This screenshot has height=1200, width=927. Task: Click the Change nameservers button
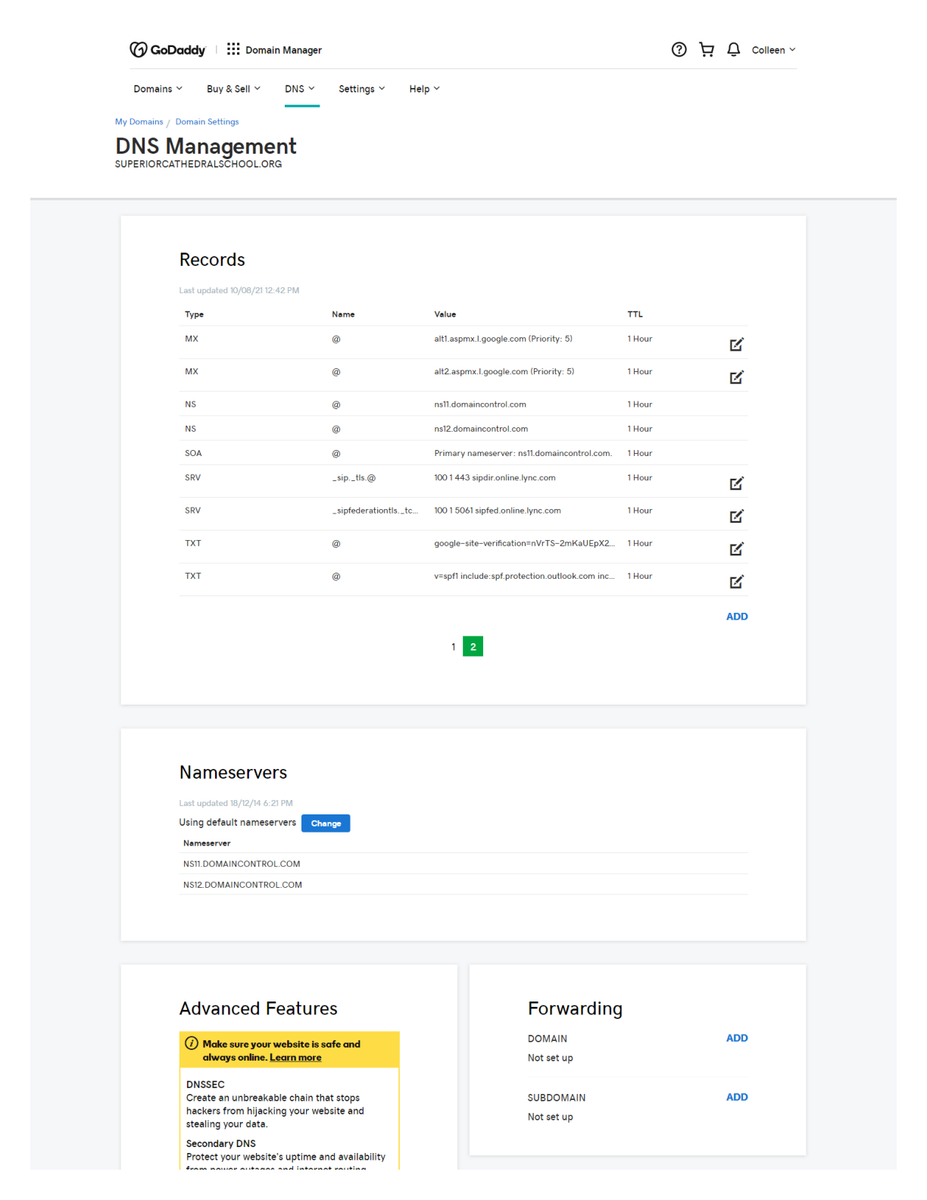tap(325, 824)
